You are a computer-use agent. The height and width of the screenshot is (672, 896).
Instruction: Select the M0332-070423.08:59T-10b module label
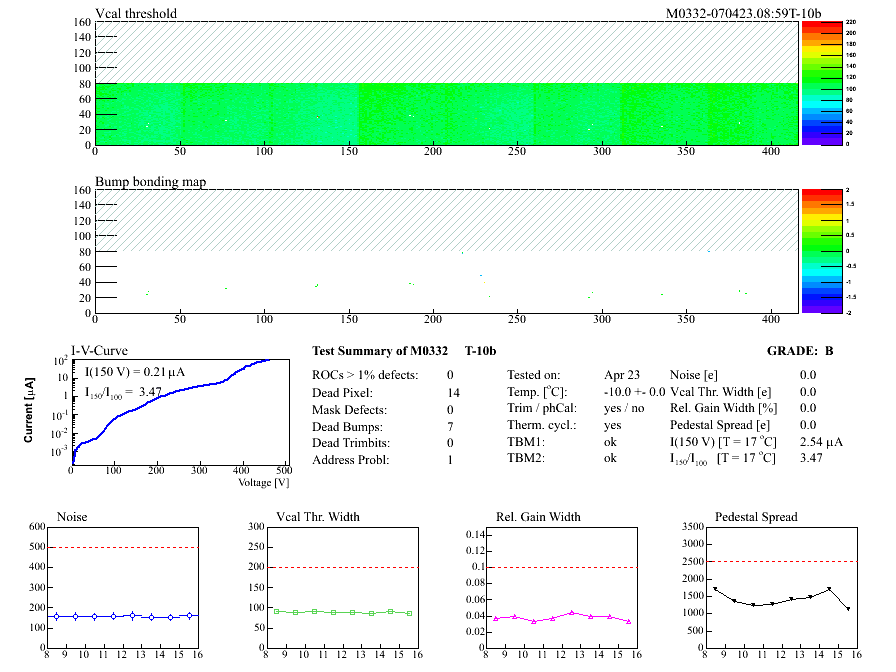(743, 13)
